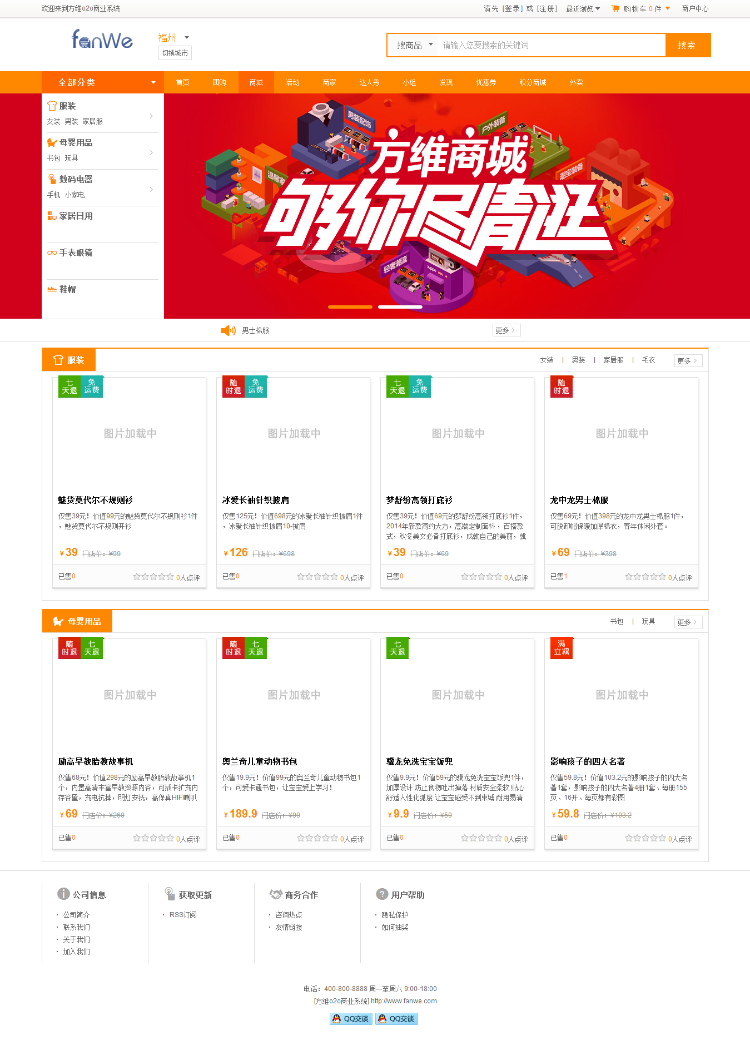Image resolution: width=750 pixels, height=1045 pixels.
Task: Click the green 七天退 badge on 婴儿免洗宝宝饭兜 card
Action: (397, 648)
